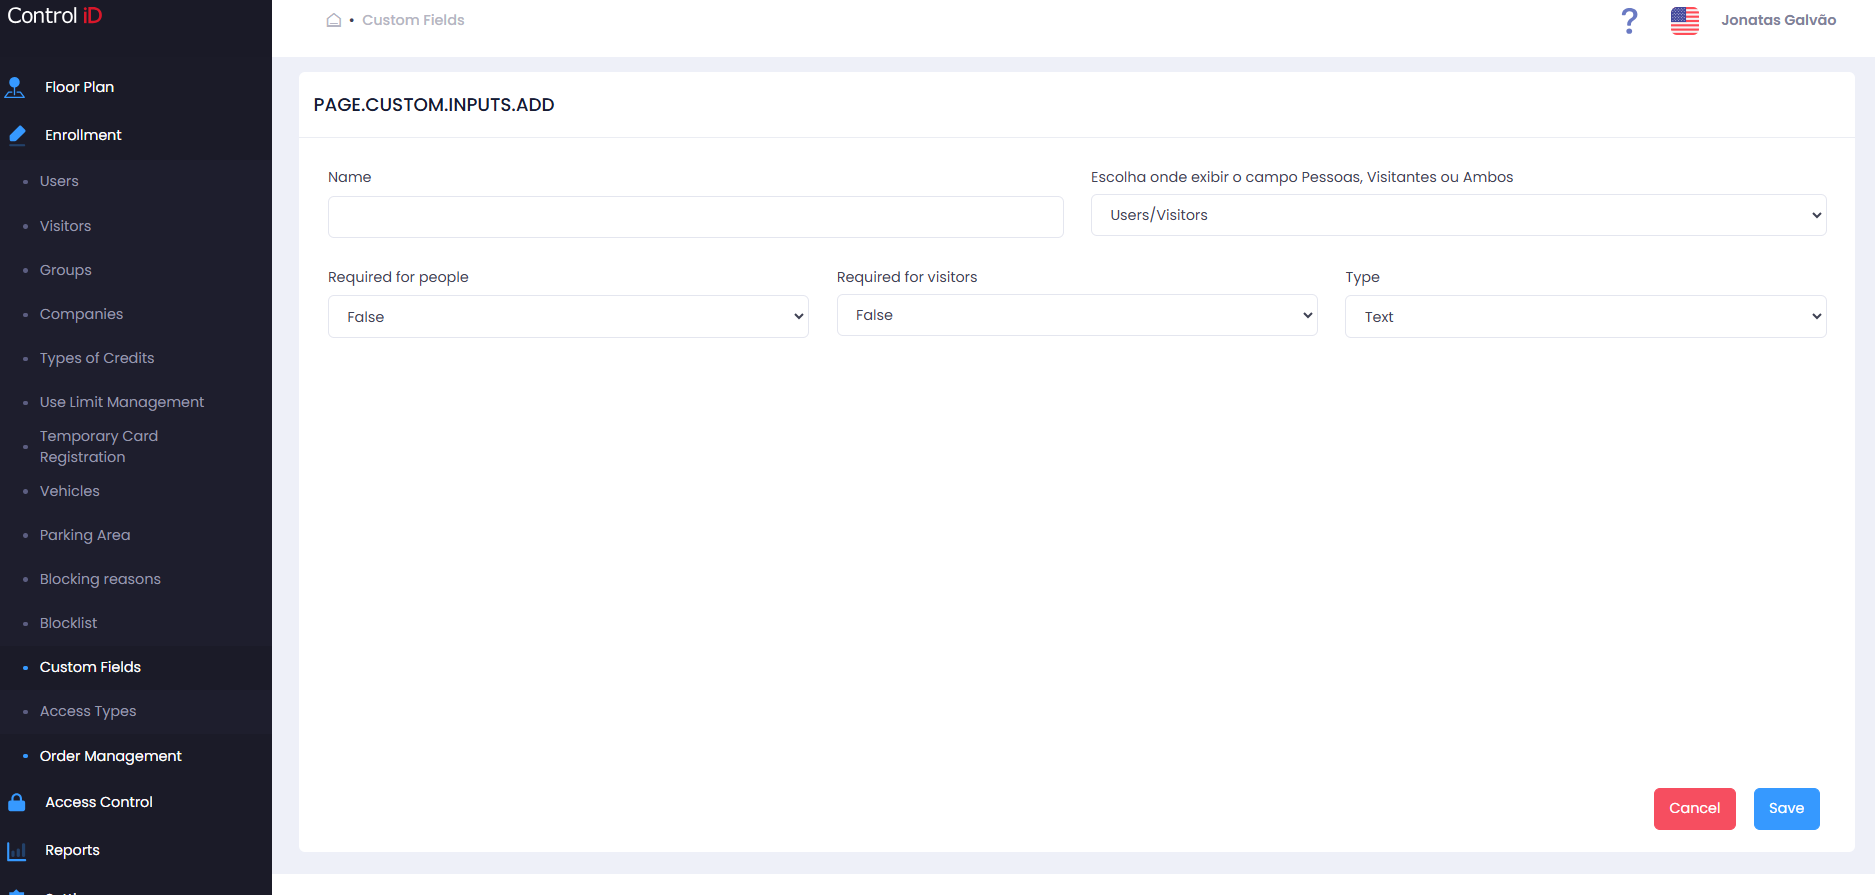Open the Required for people dropdown
Viewport: 1875px width, 895px height.
(x=568, y=316)
